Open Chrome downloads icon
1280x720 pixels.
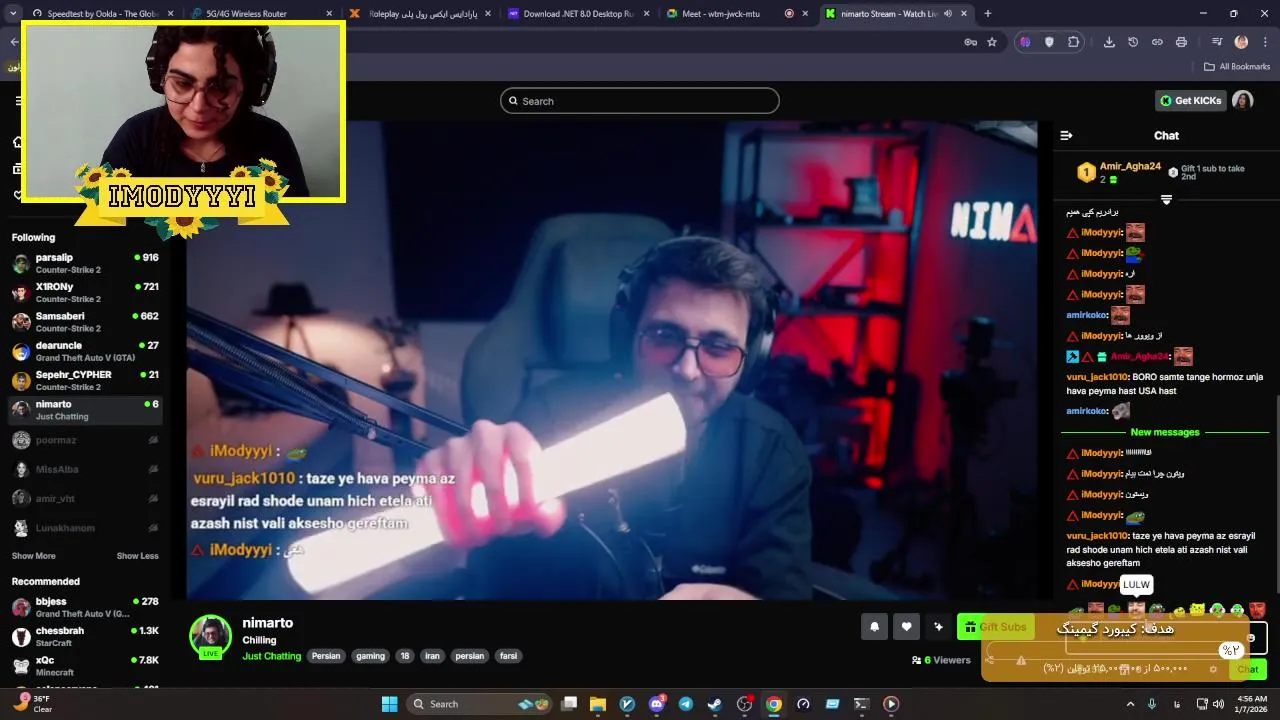click(1109, 42)
